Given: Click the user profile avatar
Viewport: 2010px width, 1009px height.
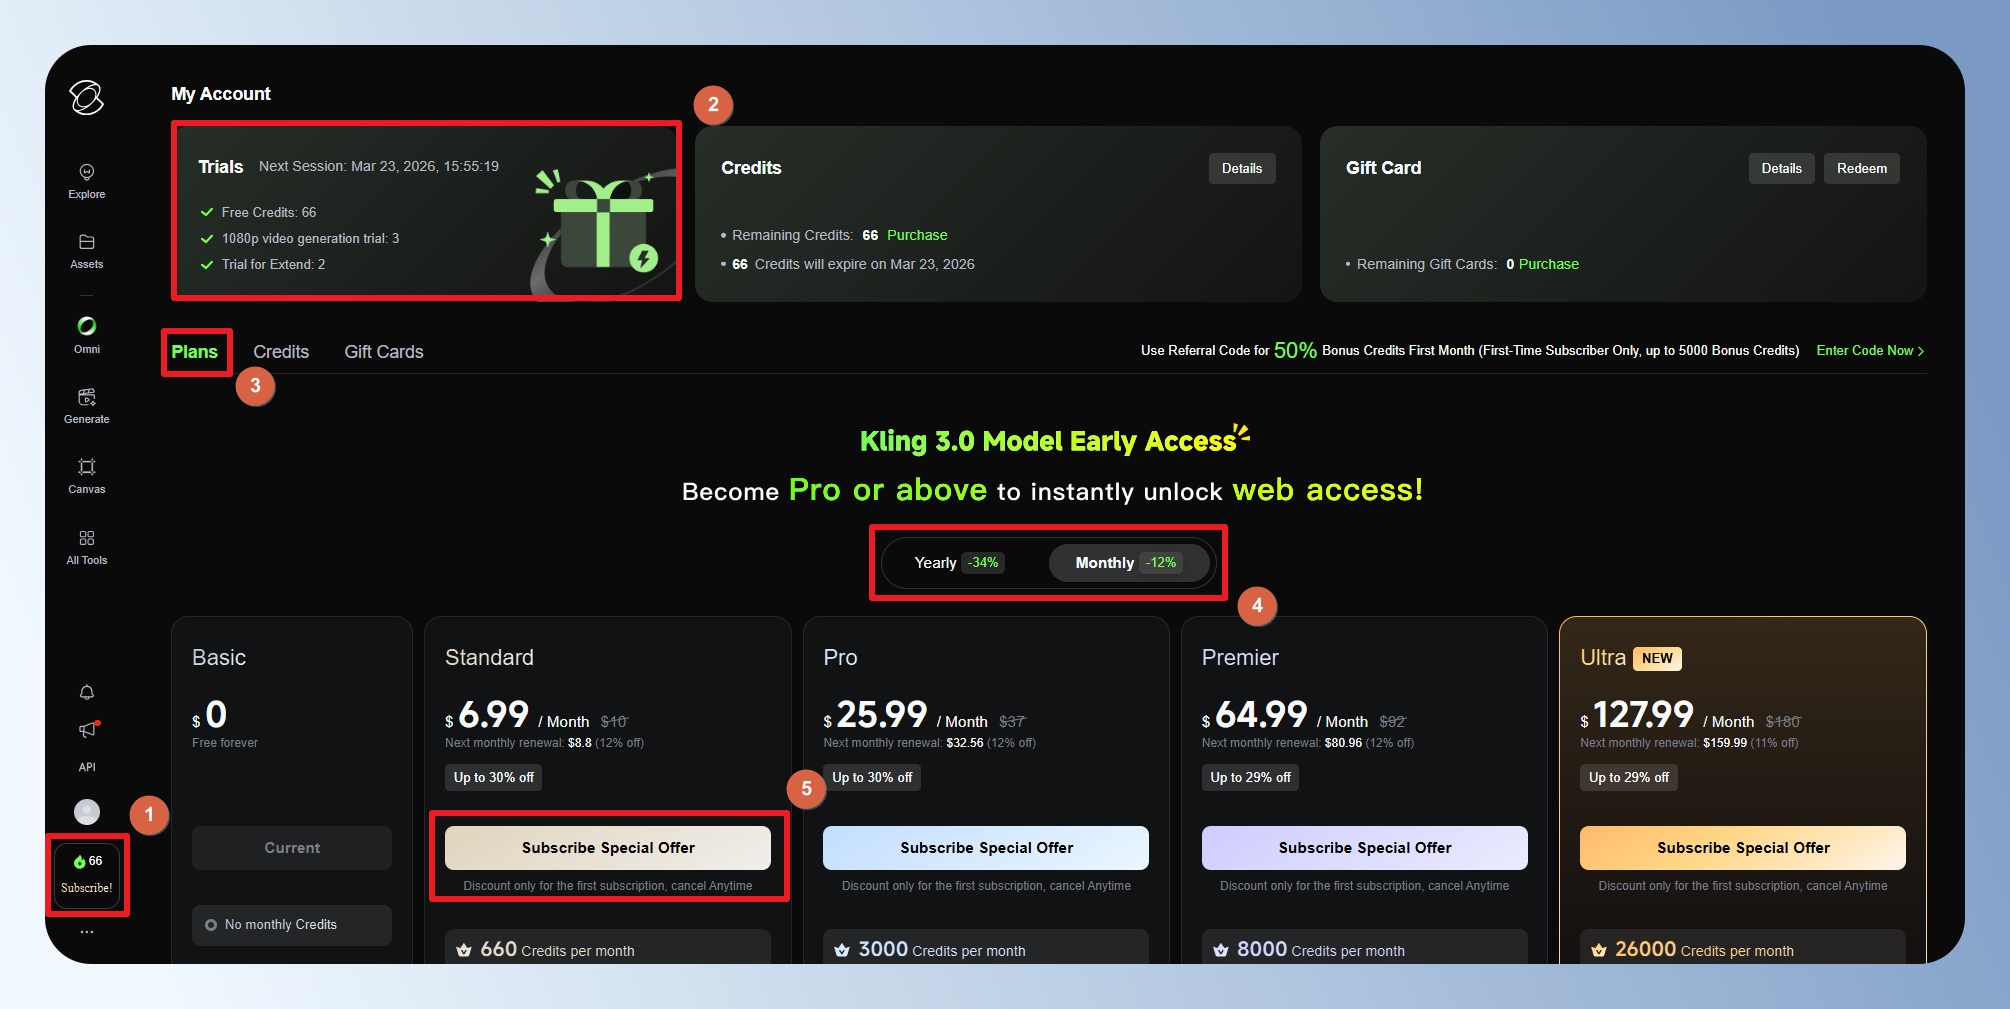Looking at the screenshot, I should click(x=87, y=811).
